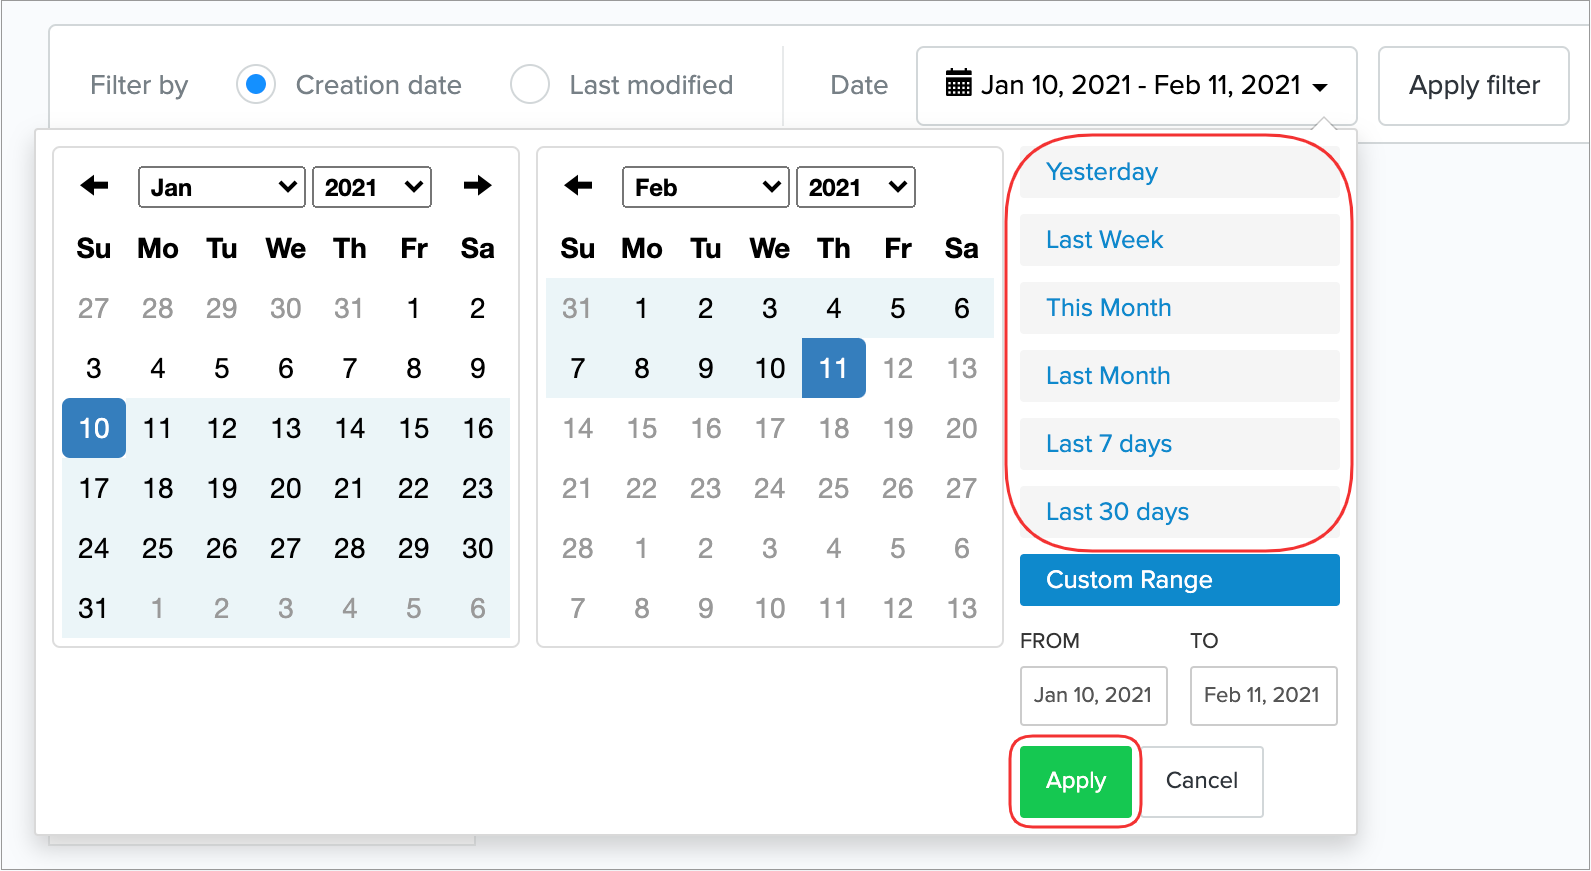Screen dimensions: 1591x871
Task: Pick the Last 30 days preset
Action: [1179, 512]
